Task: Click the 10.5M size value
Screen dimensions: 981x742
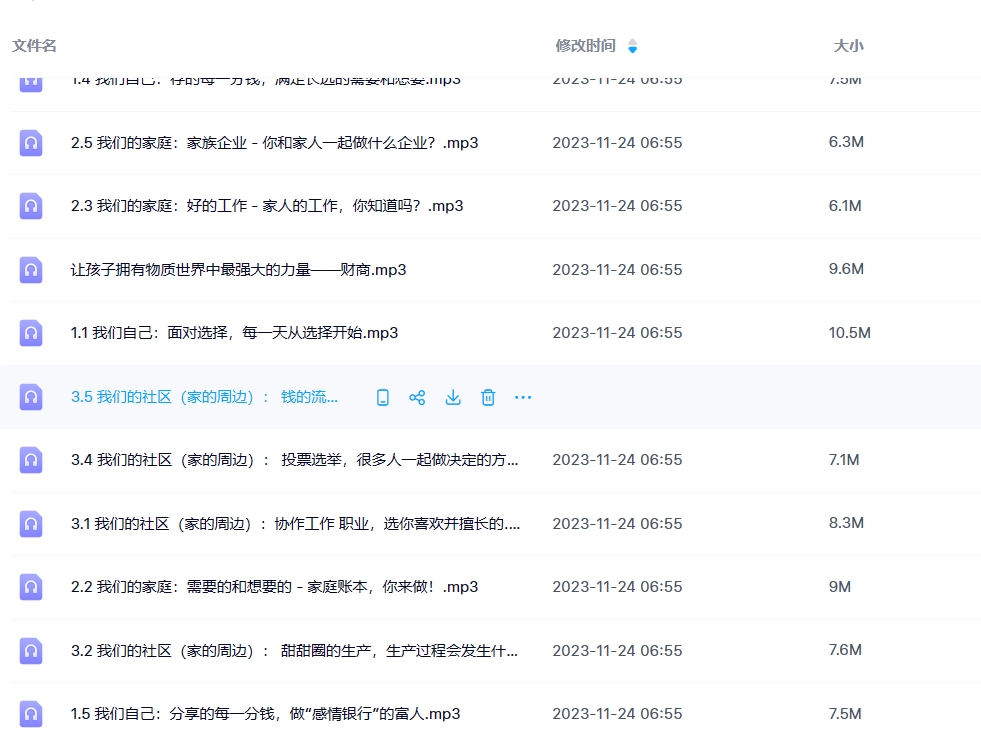Action: click(850, 333)
